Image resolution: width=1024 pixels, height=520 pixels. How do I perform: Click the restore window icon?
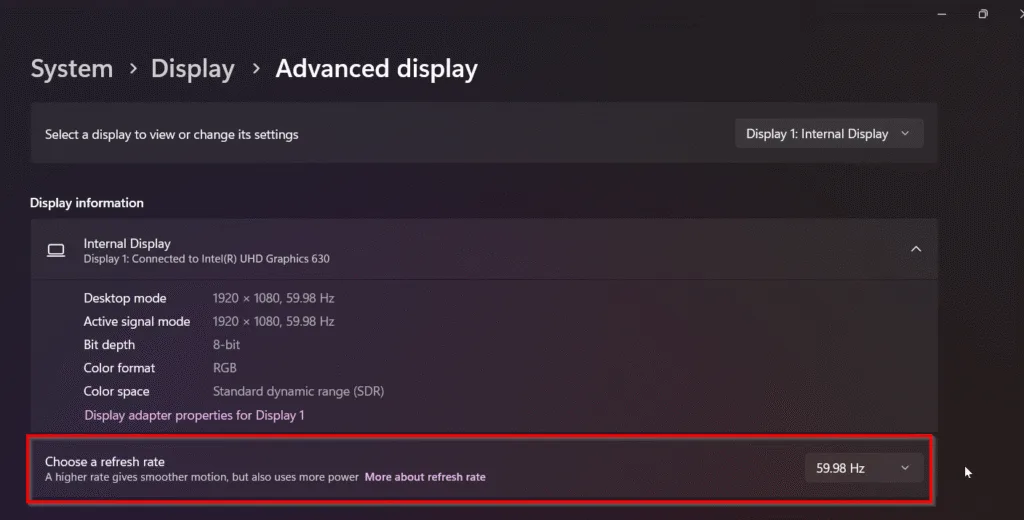tap(983, 14)
